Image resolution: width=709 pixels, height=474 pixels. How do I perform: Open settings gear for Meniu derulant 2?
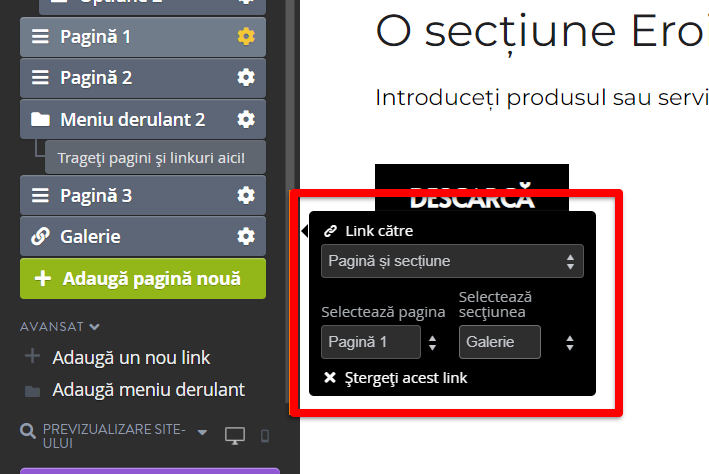pyautogui.click(x=246, y=119)
